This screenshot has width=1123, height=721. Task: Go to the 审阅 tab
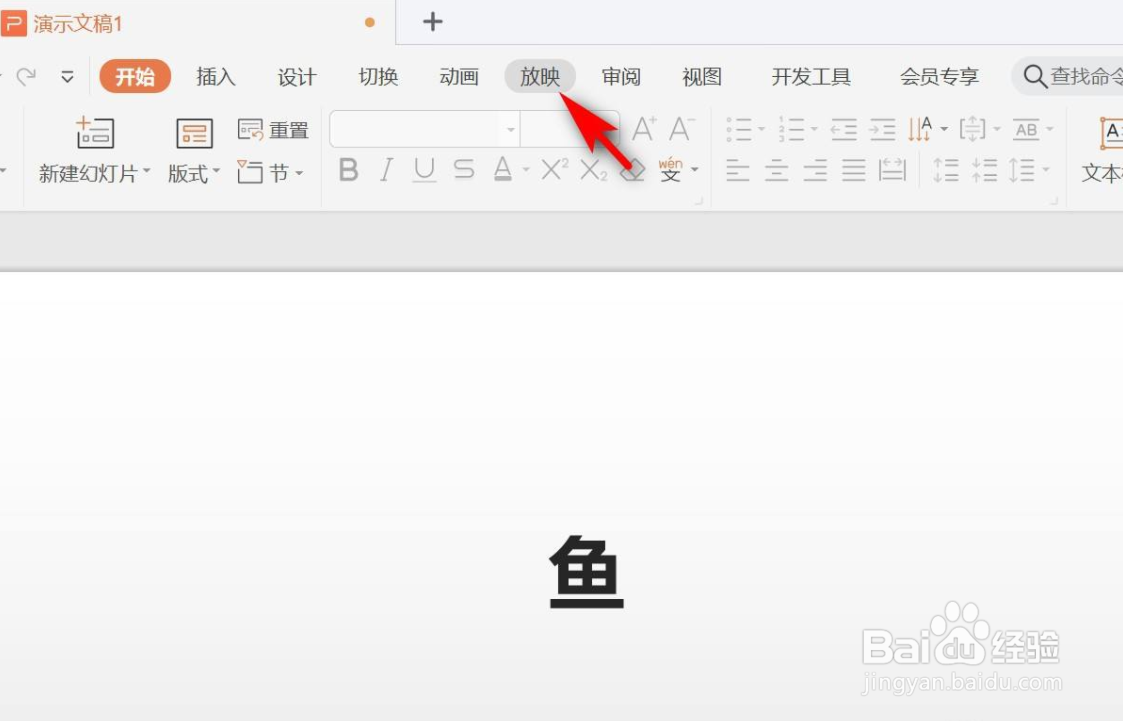(x=621, y=77)
